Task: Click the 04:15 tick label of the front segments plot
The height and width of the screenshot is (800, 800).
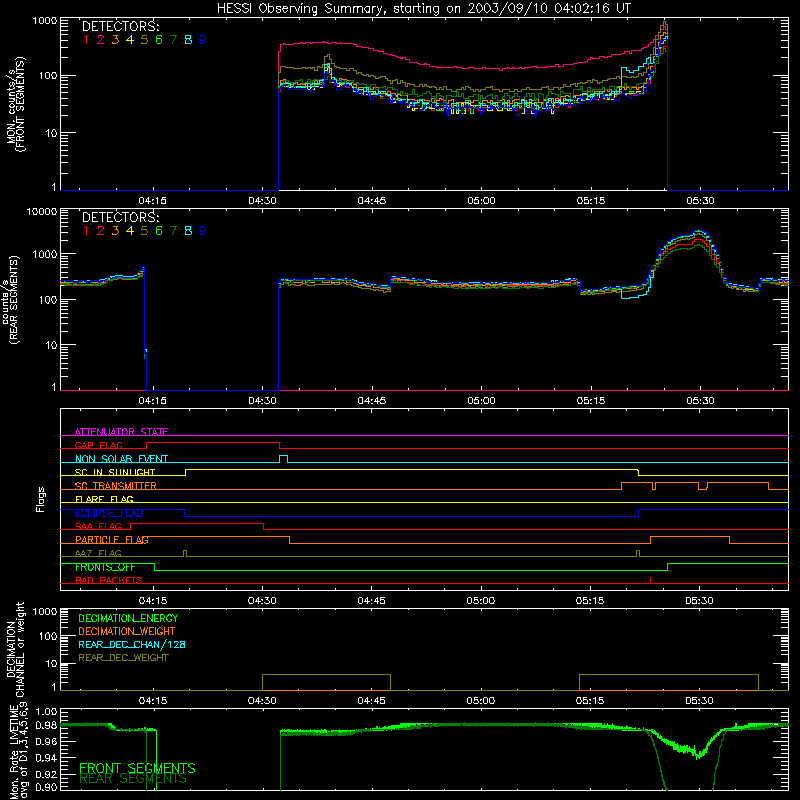Action: [153, 201]
